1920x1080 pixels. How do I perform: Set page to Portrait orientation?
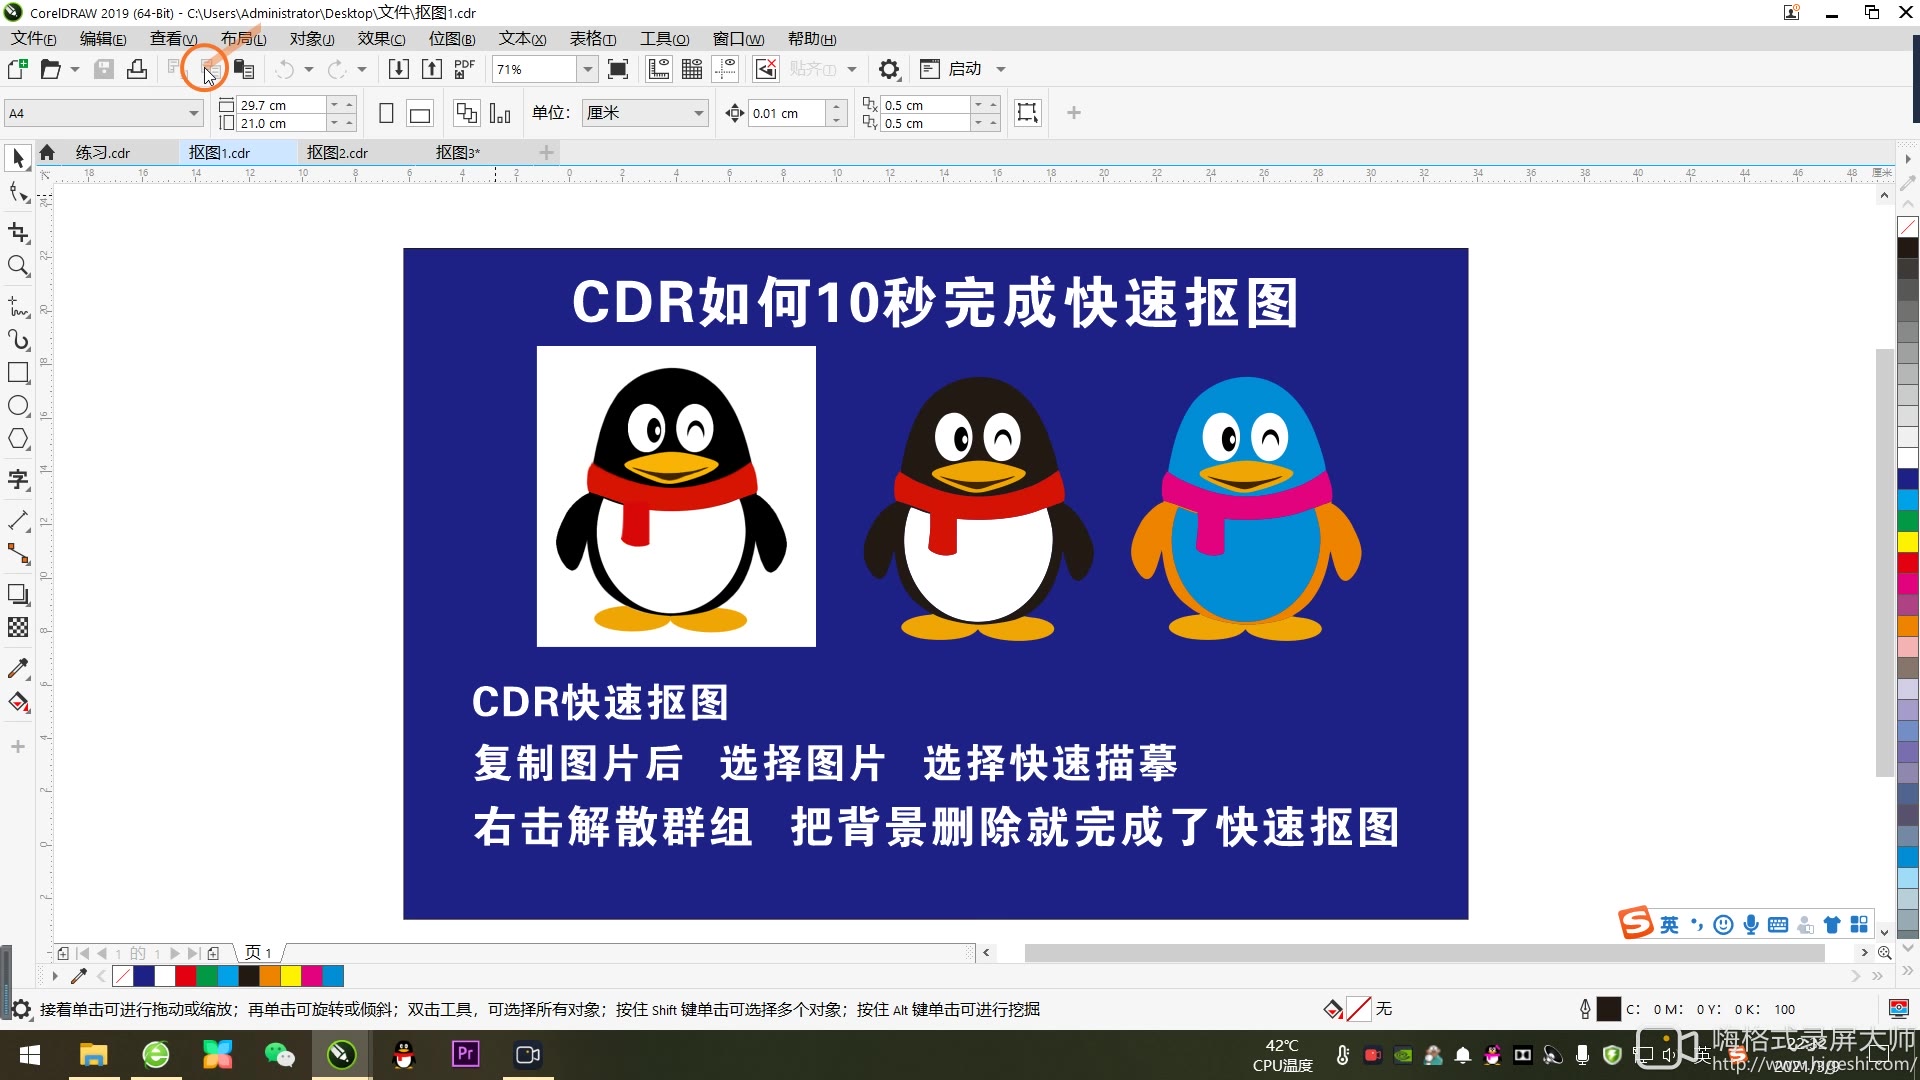[x=386, y=114]
